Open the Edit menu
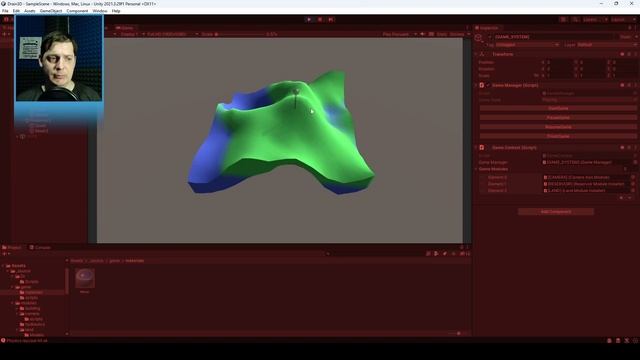The height and width of the screenshot is (360, 640). 16,11
